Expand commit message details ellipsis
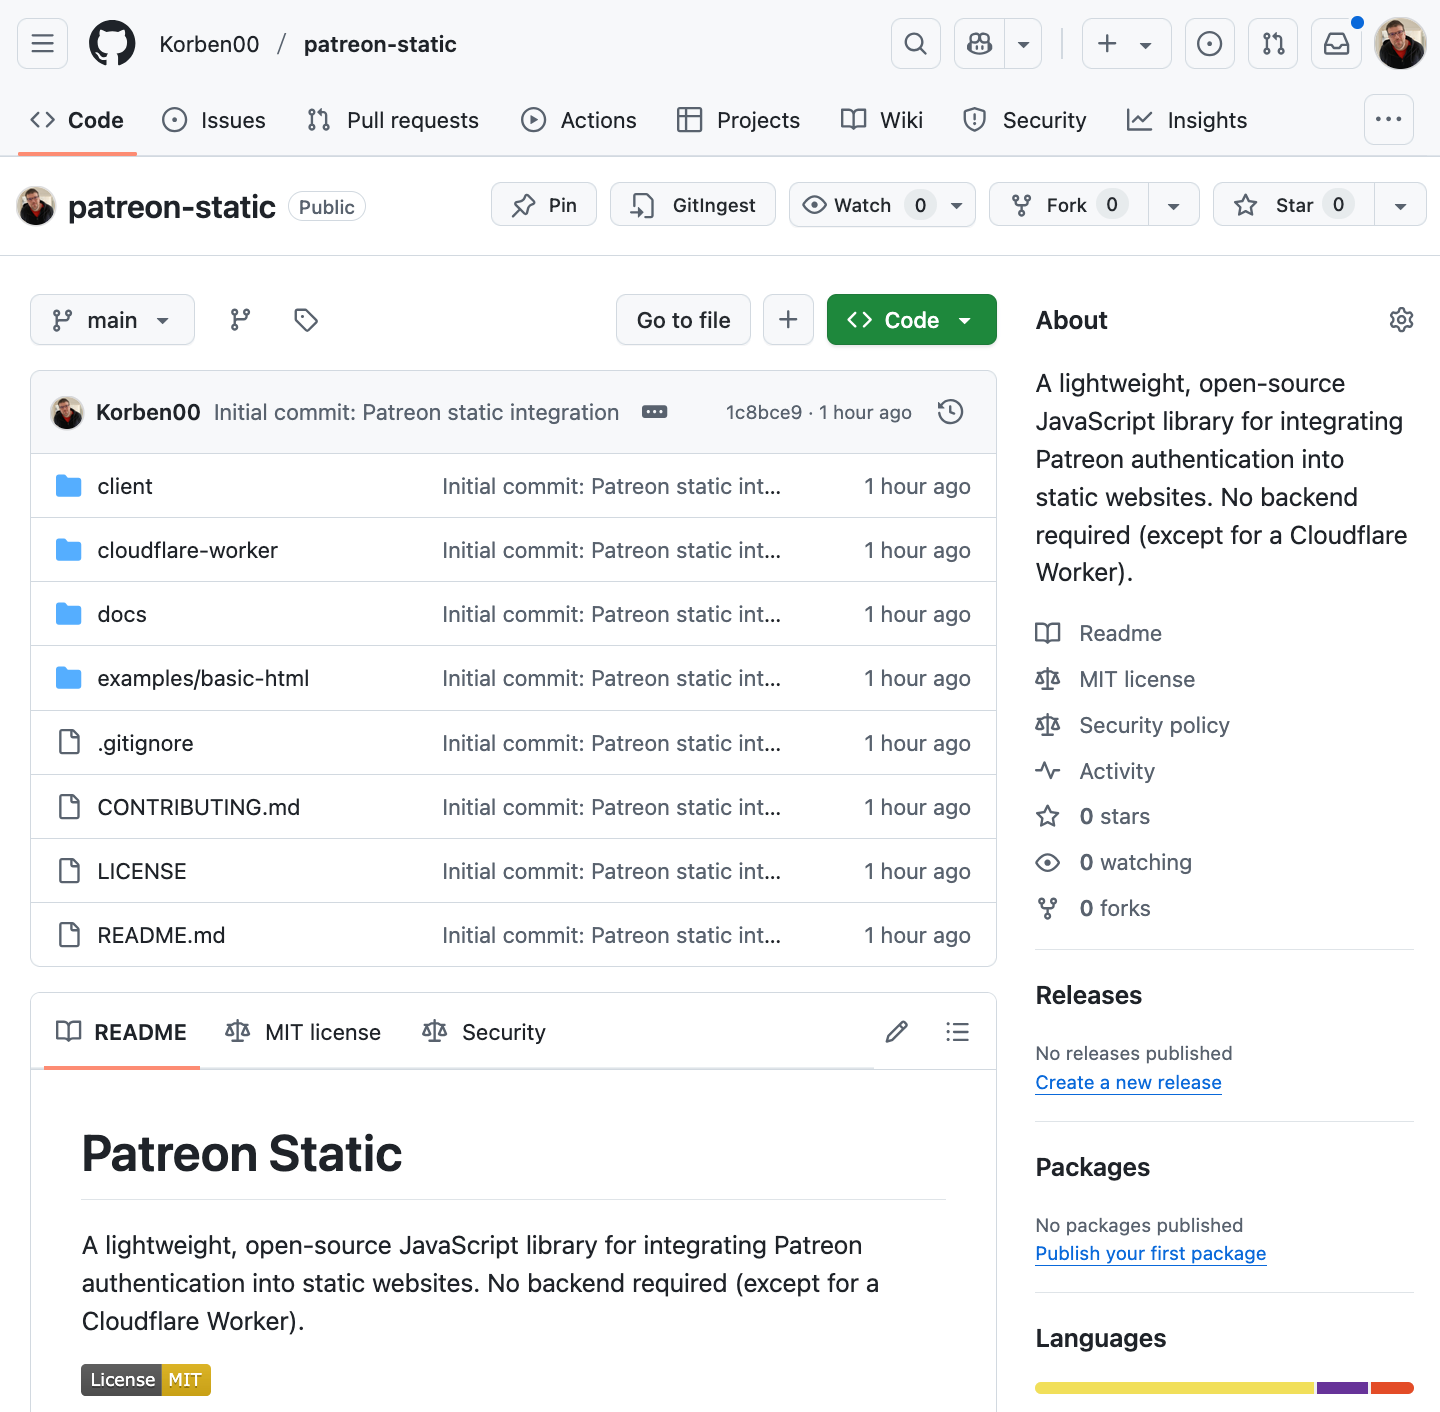Image resolution: width=1440 pixels, height=1412 pixels. [x=655, y=412]
